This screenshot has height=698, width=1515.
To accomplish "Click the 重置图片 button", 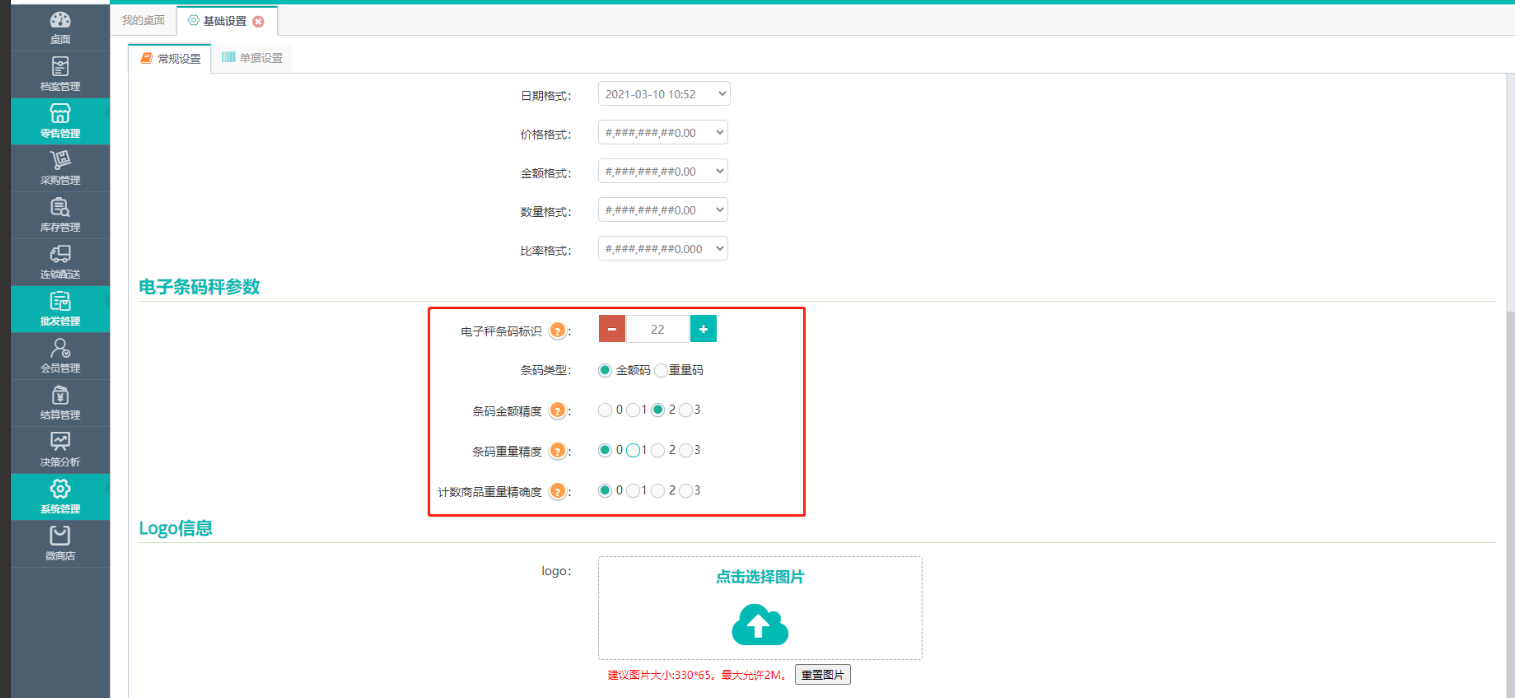I will pos(823,675).
